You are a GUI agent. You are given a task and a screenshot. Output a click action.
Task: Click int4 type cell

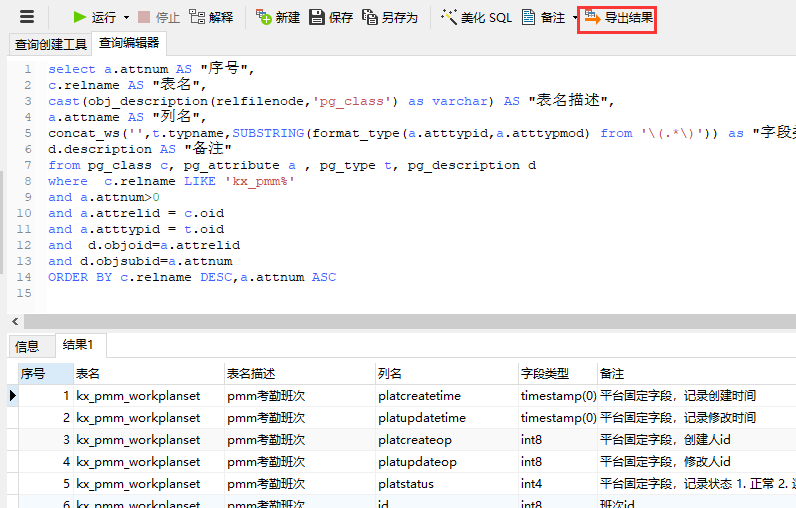(x=558, y=484)
